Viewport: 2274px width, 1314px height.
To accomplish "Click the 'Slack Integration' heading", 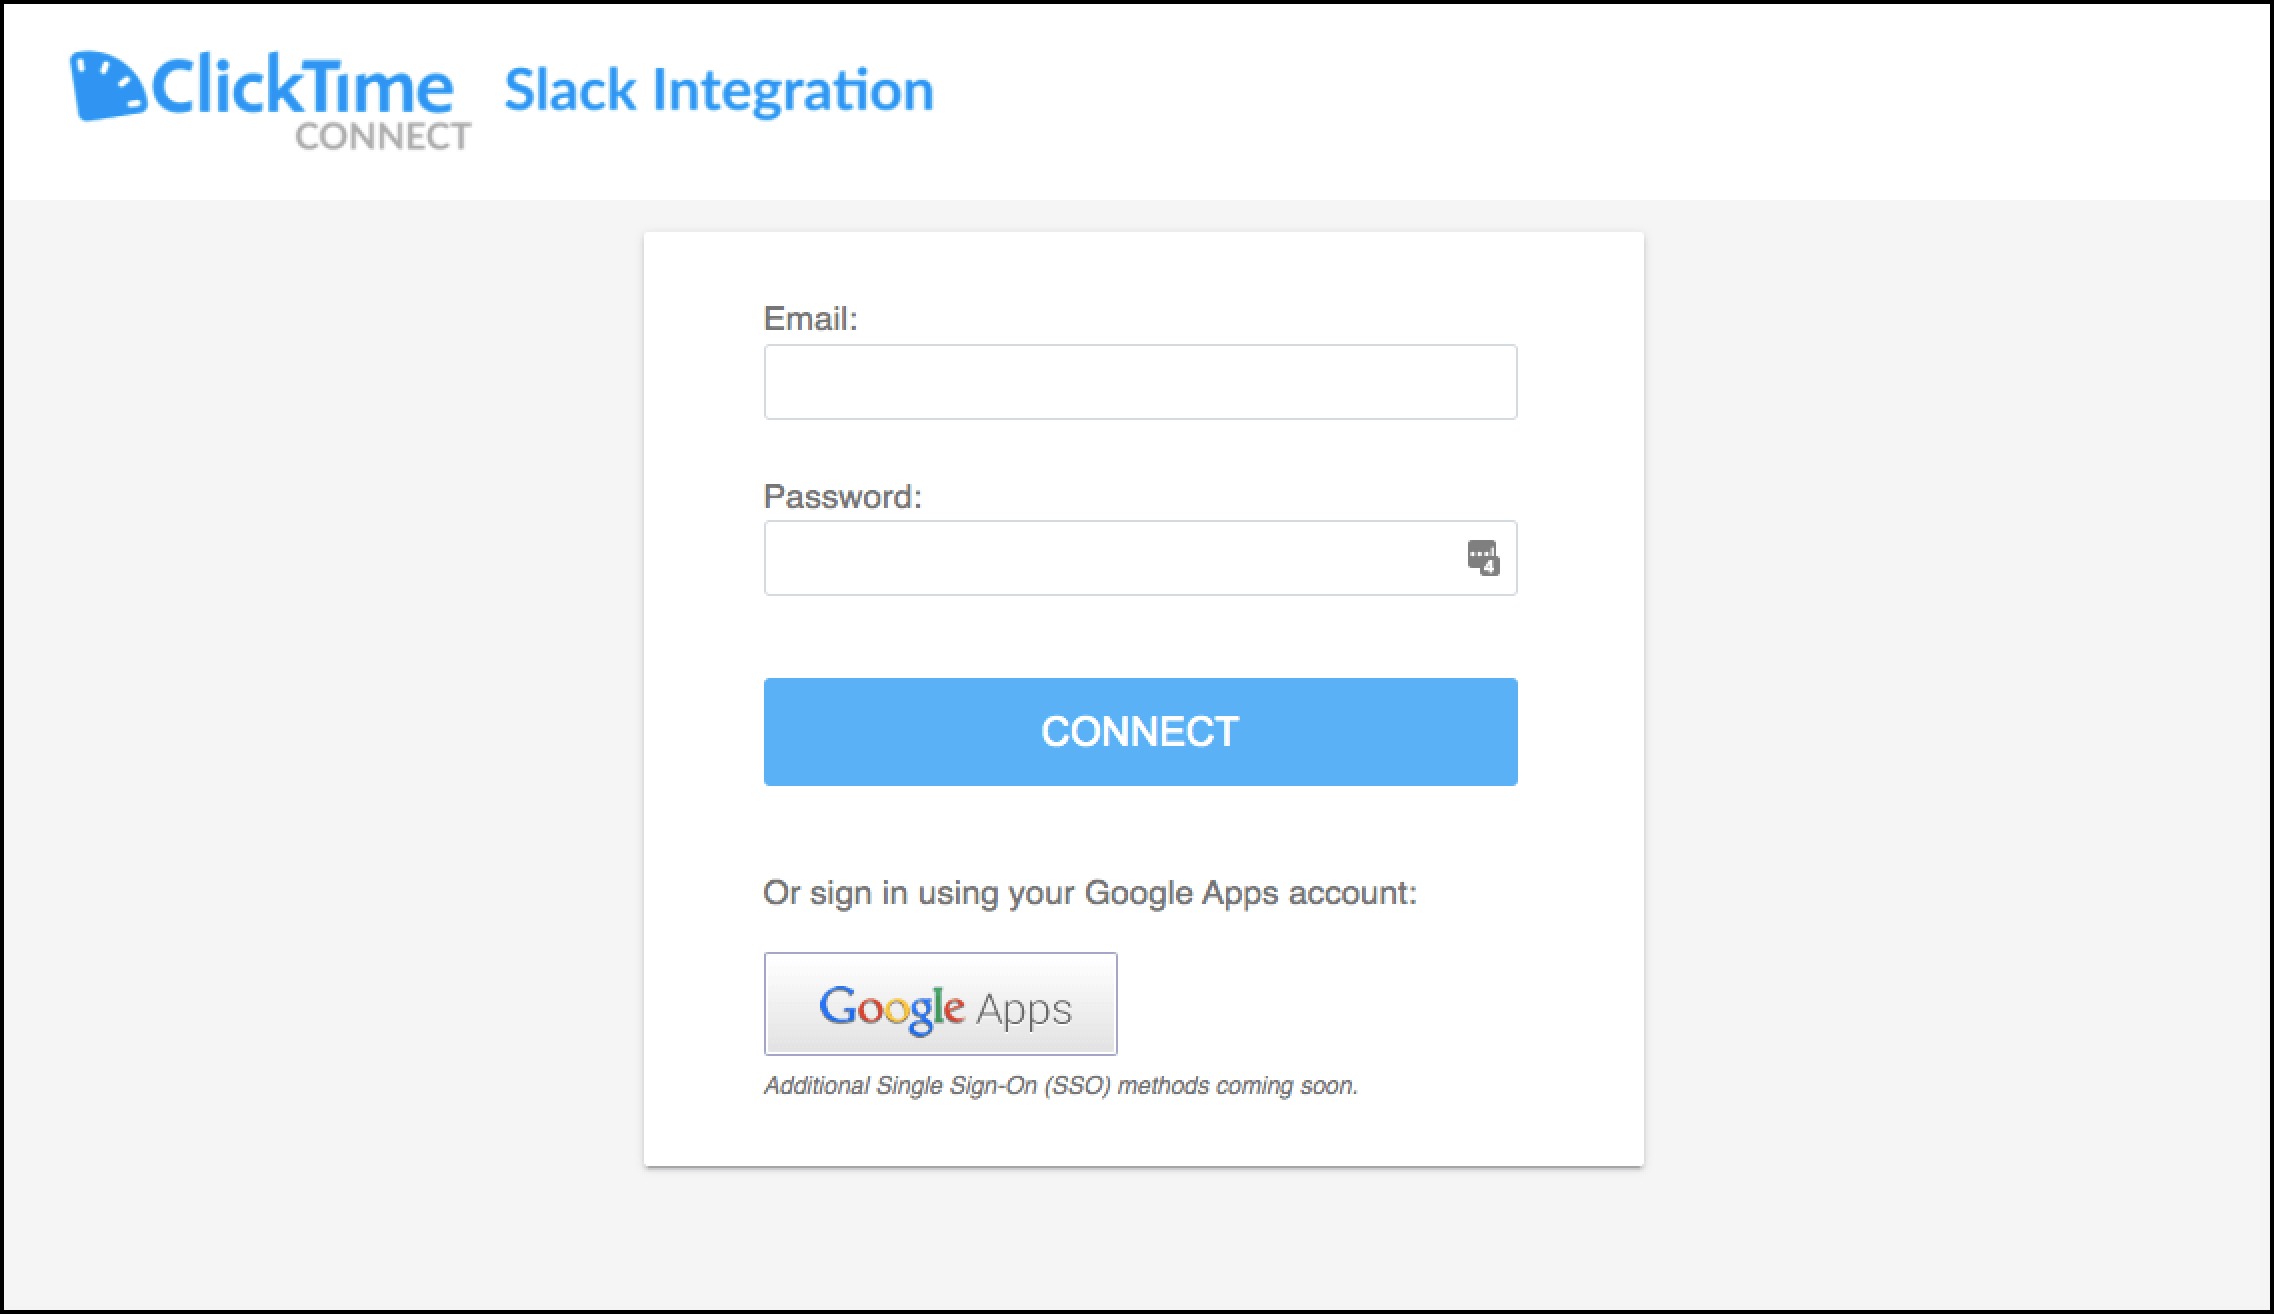I will click(719, 90).
